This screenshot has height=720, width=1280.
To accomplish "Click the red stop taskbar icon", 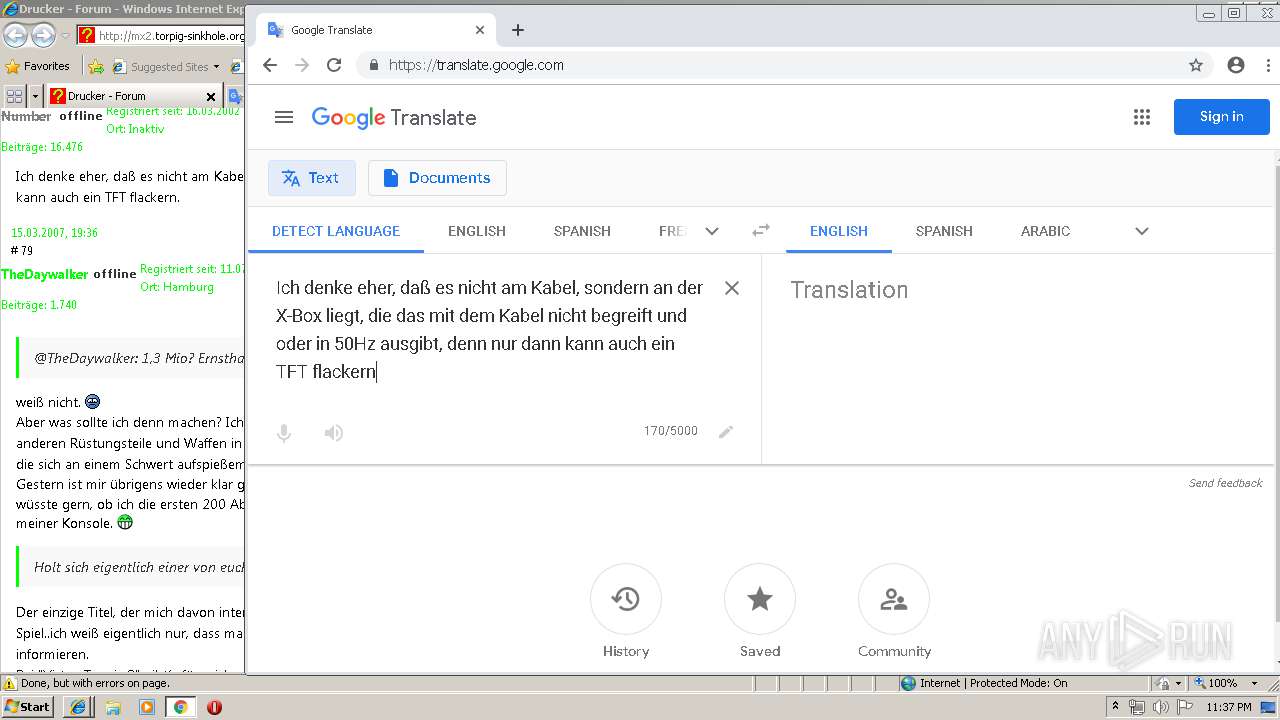I will coord(214,707).
